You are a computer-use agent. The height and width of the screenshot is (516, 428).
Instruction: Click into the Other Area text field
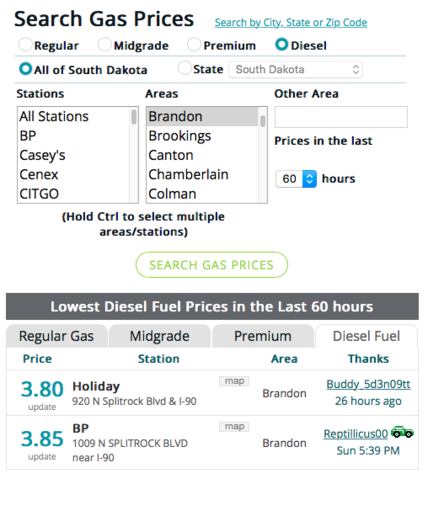[341, 117]
